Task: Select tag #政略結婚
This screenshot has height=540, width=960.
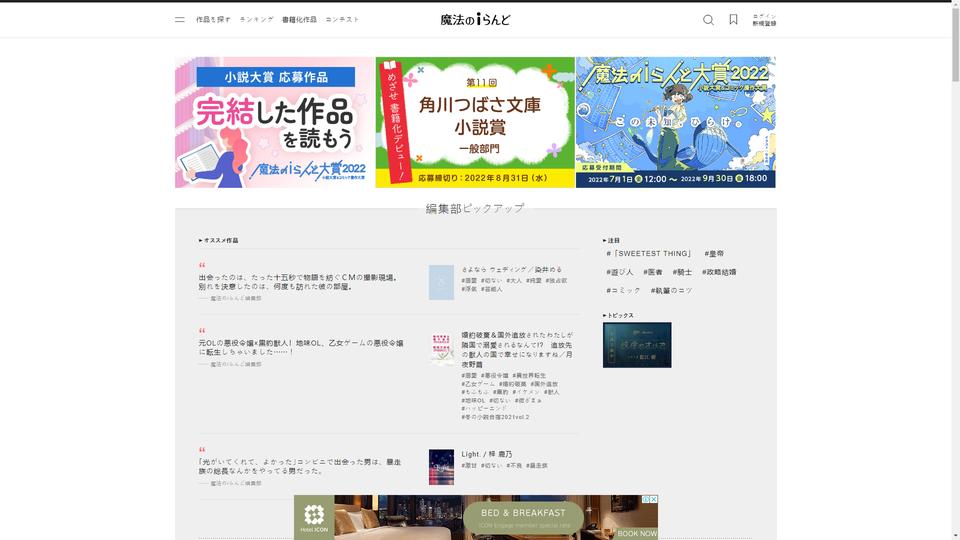Action: [719, 272]
